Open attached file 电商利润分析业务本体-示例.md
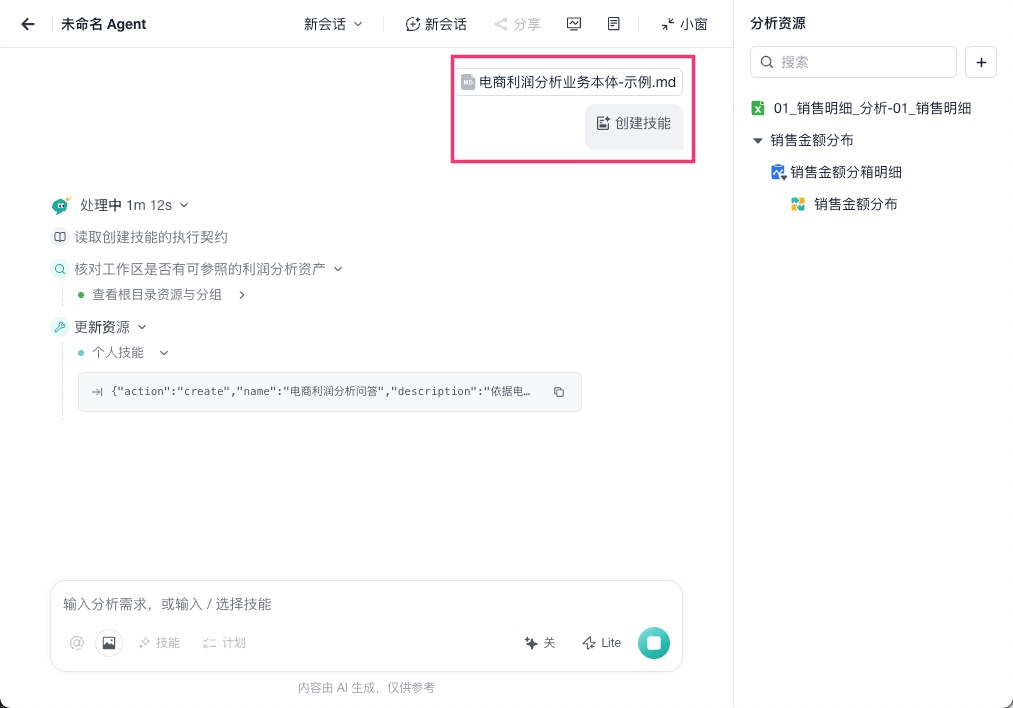 tap(569, 82)
